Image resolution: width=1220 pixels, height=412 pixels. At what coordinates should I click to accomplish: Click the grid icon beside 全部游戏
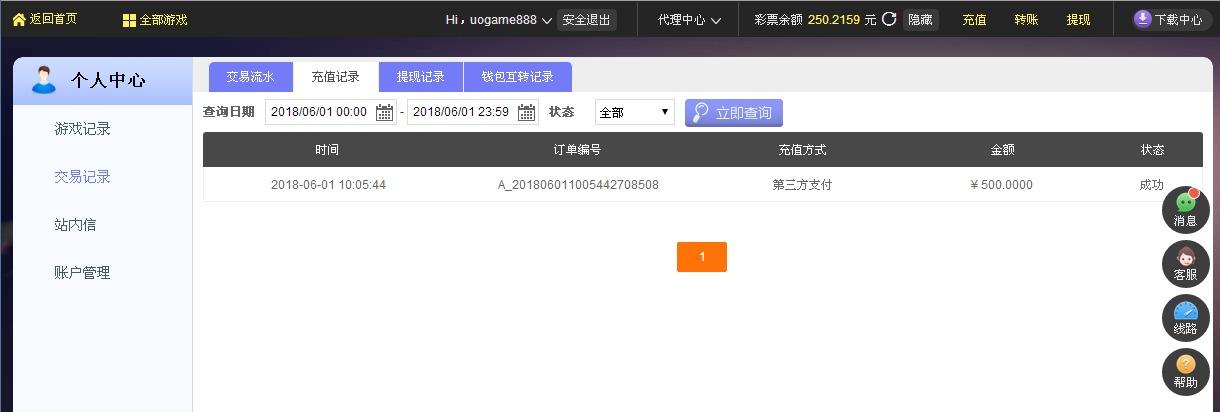point(129,20)
